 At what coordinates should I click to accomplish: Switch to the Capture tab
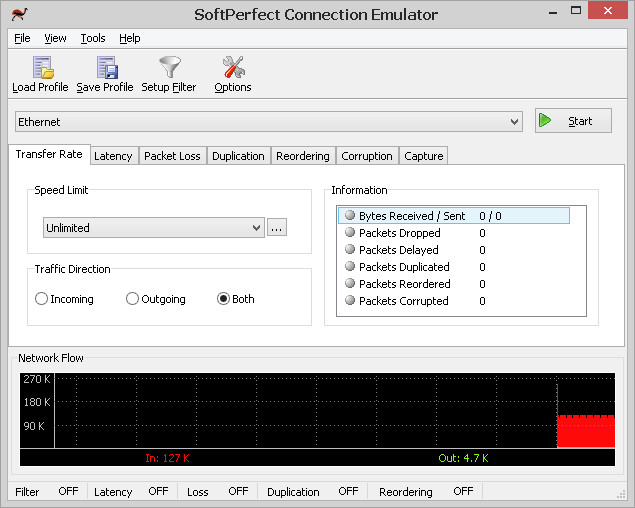pyautogui.click(x=424, y=156)
